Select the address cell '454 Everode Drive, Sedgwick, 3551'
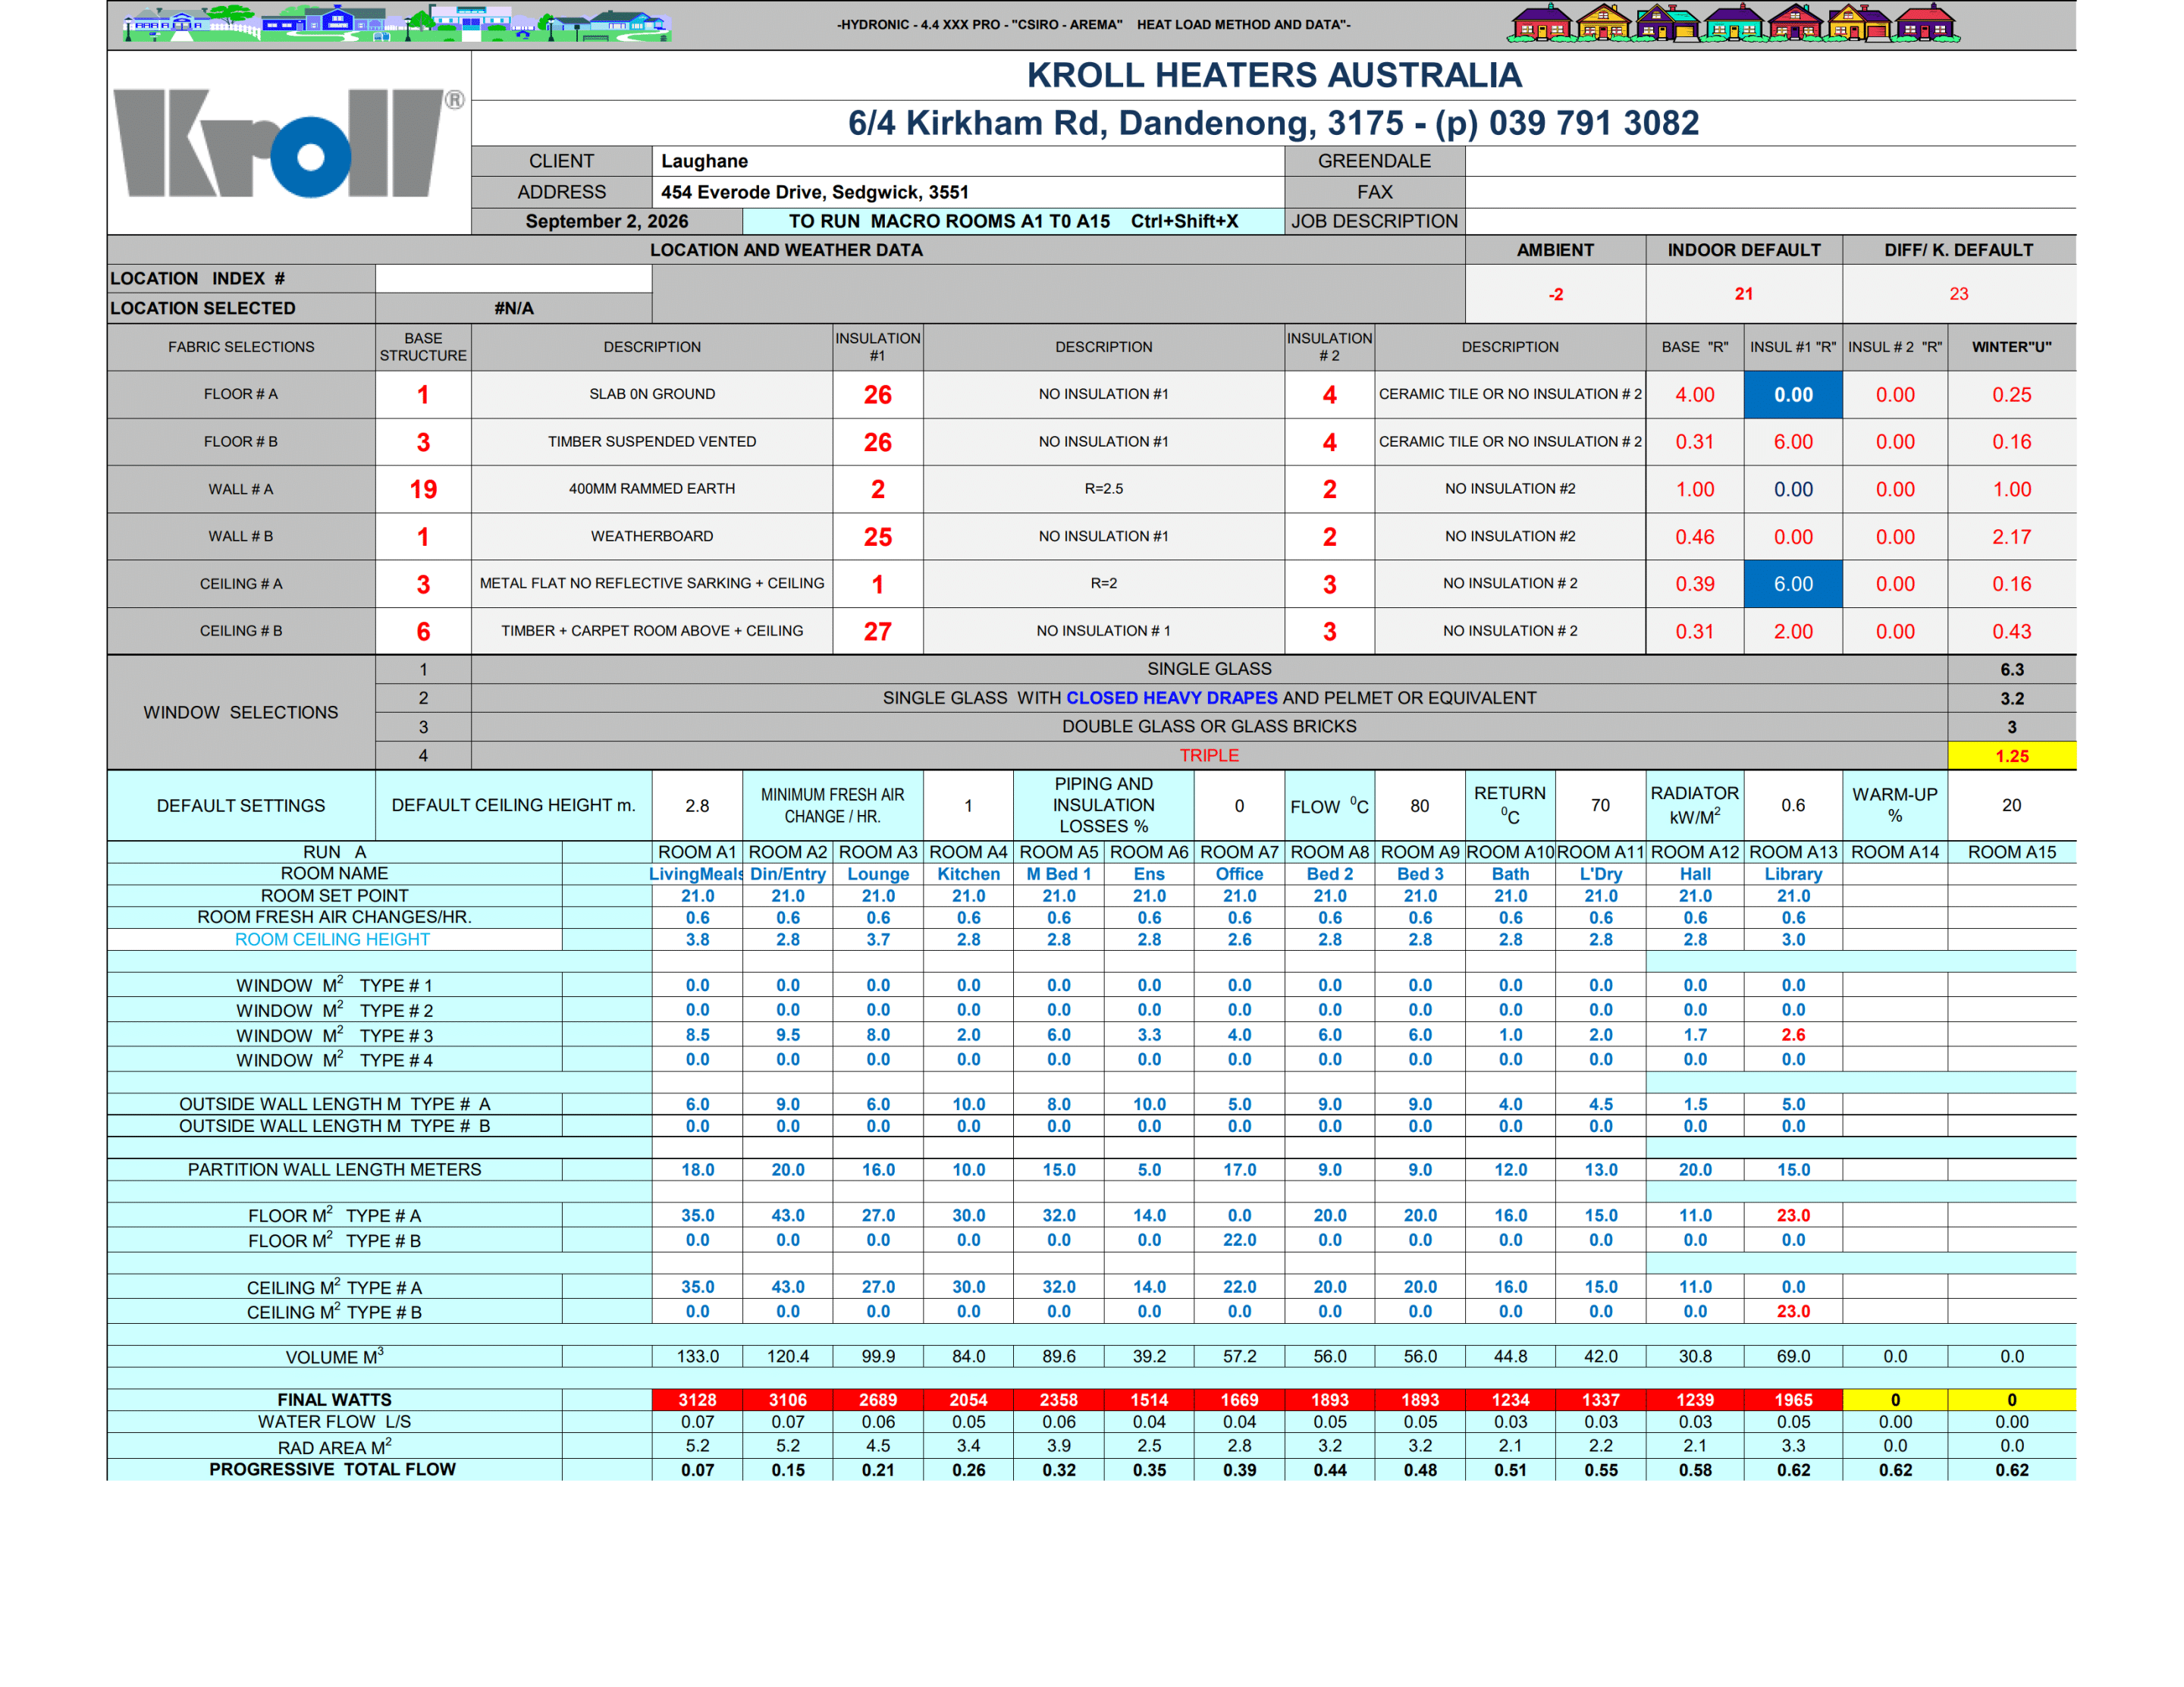This screenshot has height=1687, width=2184. coord(967,192)
